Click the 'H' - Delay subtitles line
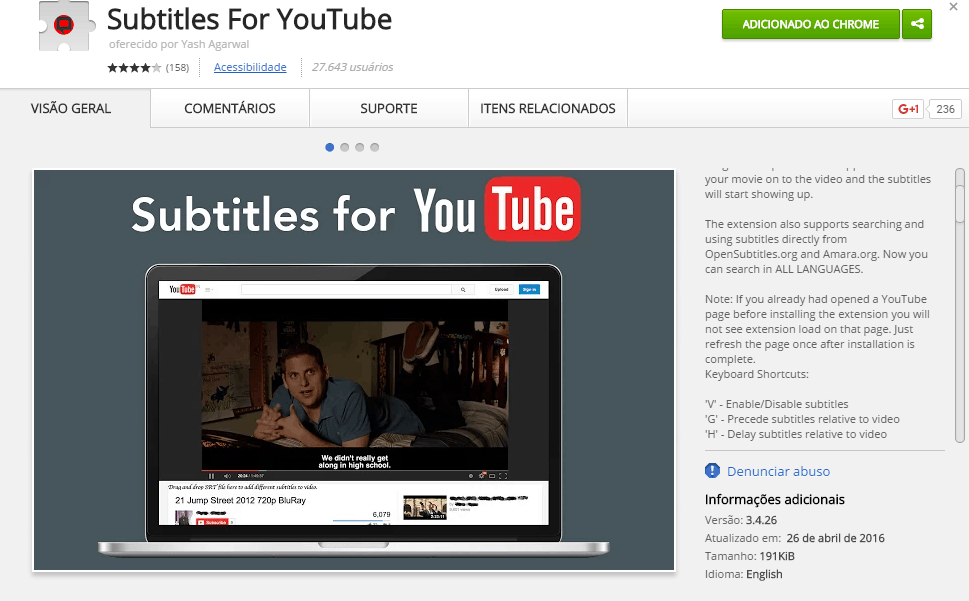The image size is (969, 601). coord(795,434)
